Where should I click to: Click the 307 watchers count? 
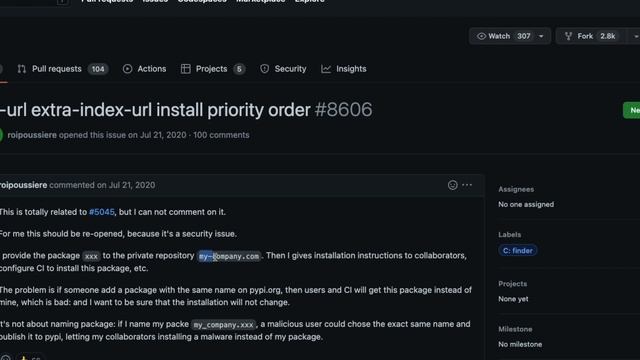tap(524, 36)
